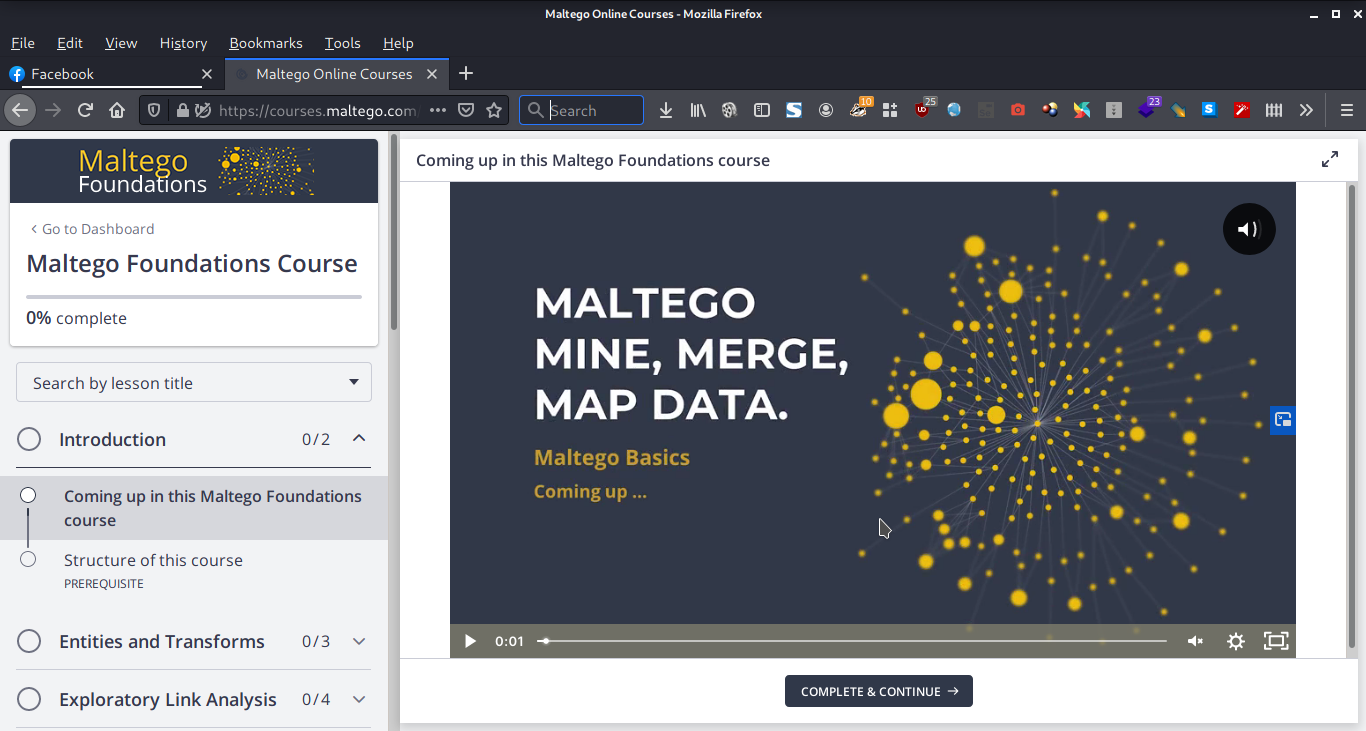Bookmark this page with the star
The width and height of the screenshot is (1366, 731).
494,110
